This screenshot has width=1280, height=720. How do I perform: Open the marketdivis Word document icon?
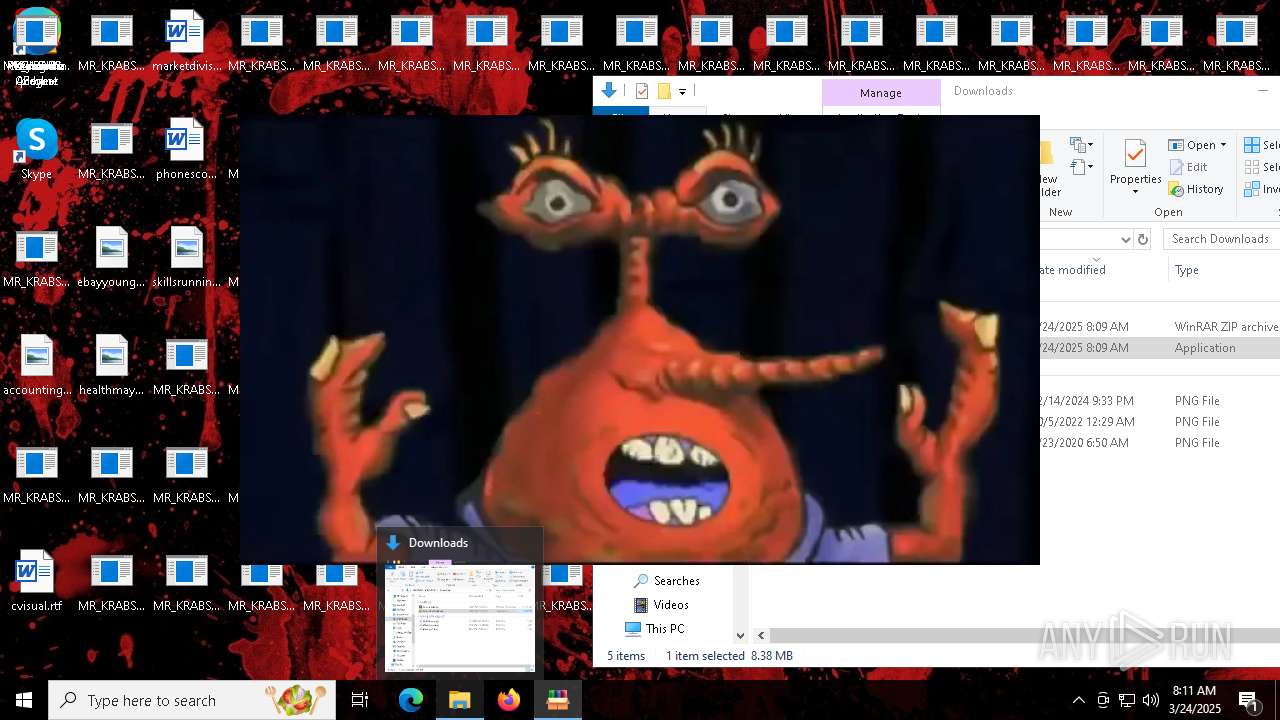(186, 42)
